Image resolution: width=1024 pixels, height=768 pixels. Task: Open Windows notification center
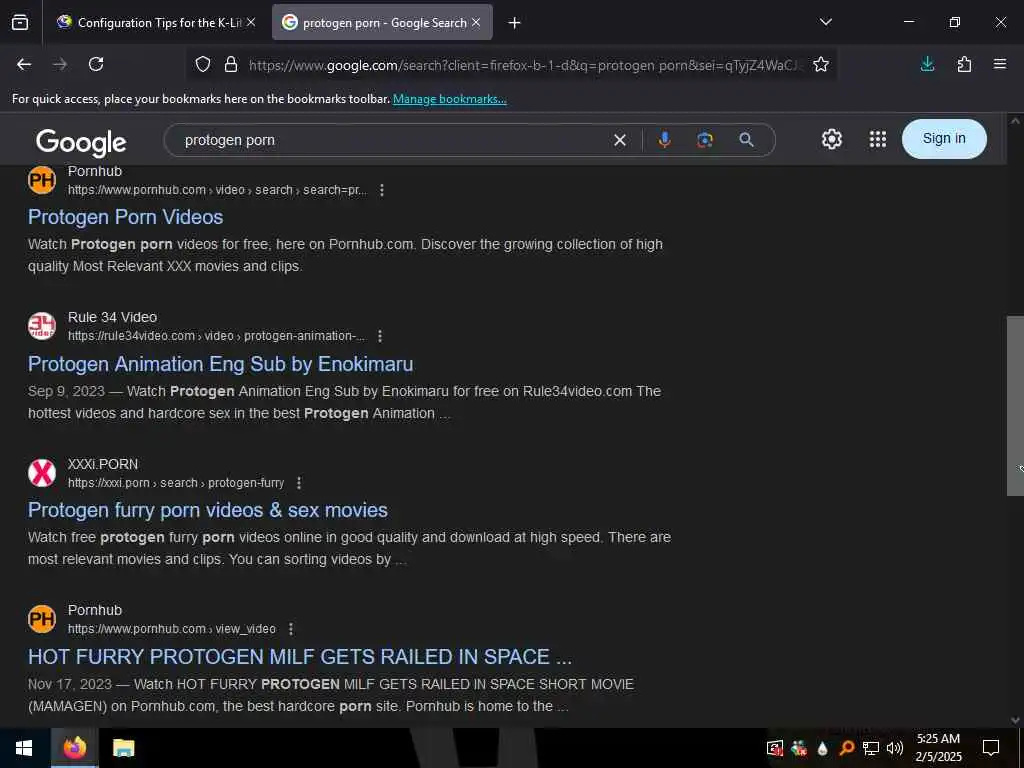coord(991,748)
